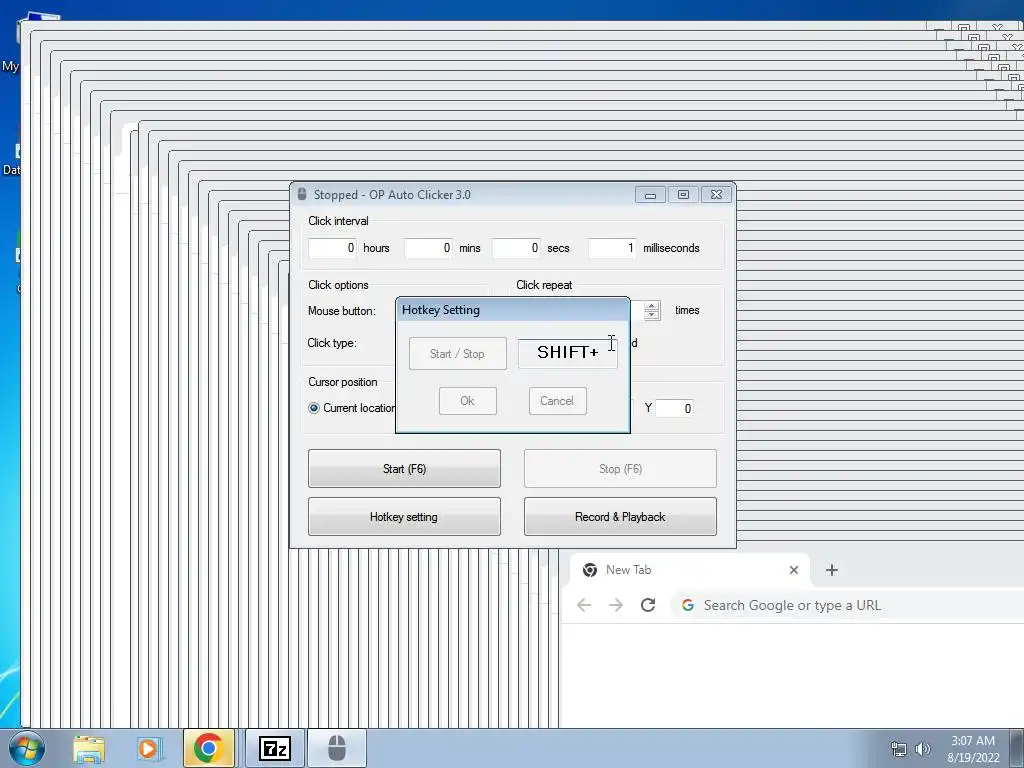This screenshot has height=768, width=1024.
Task: Click the 7-Zip taskbar icon
Action: (275, 748)
